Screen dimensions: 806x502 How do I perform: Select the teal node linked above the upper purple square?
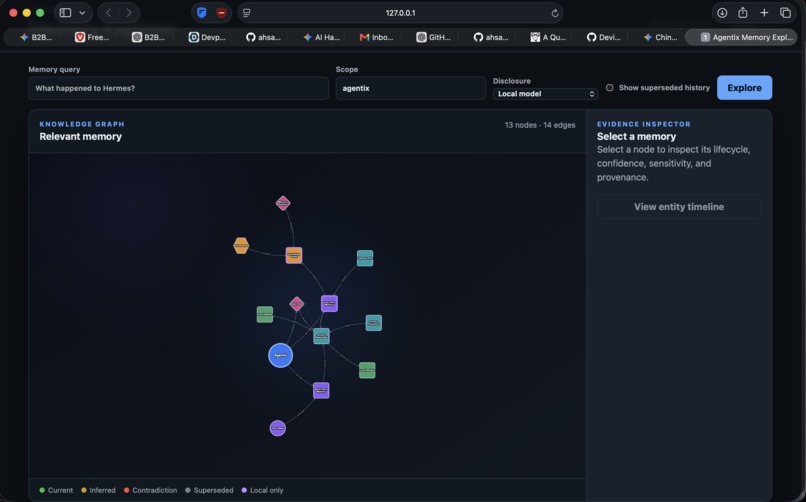[365, 258]
